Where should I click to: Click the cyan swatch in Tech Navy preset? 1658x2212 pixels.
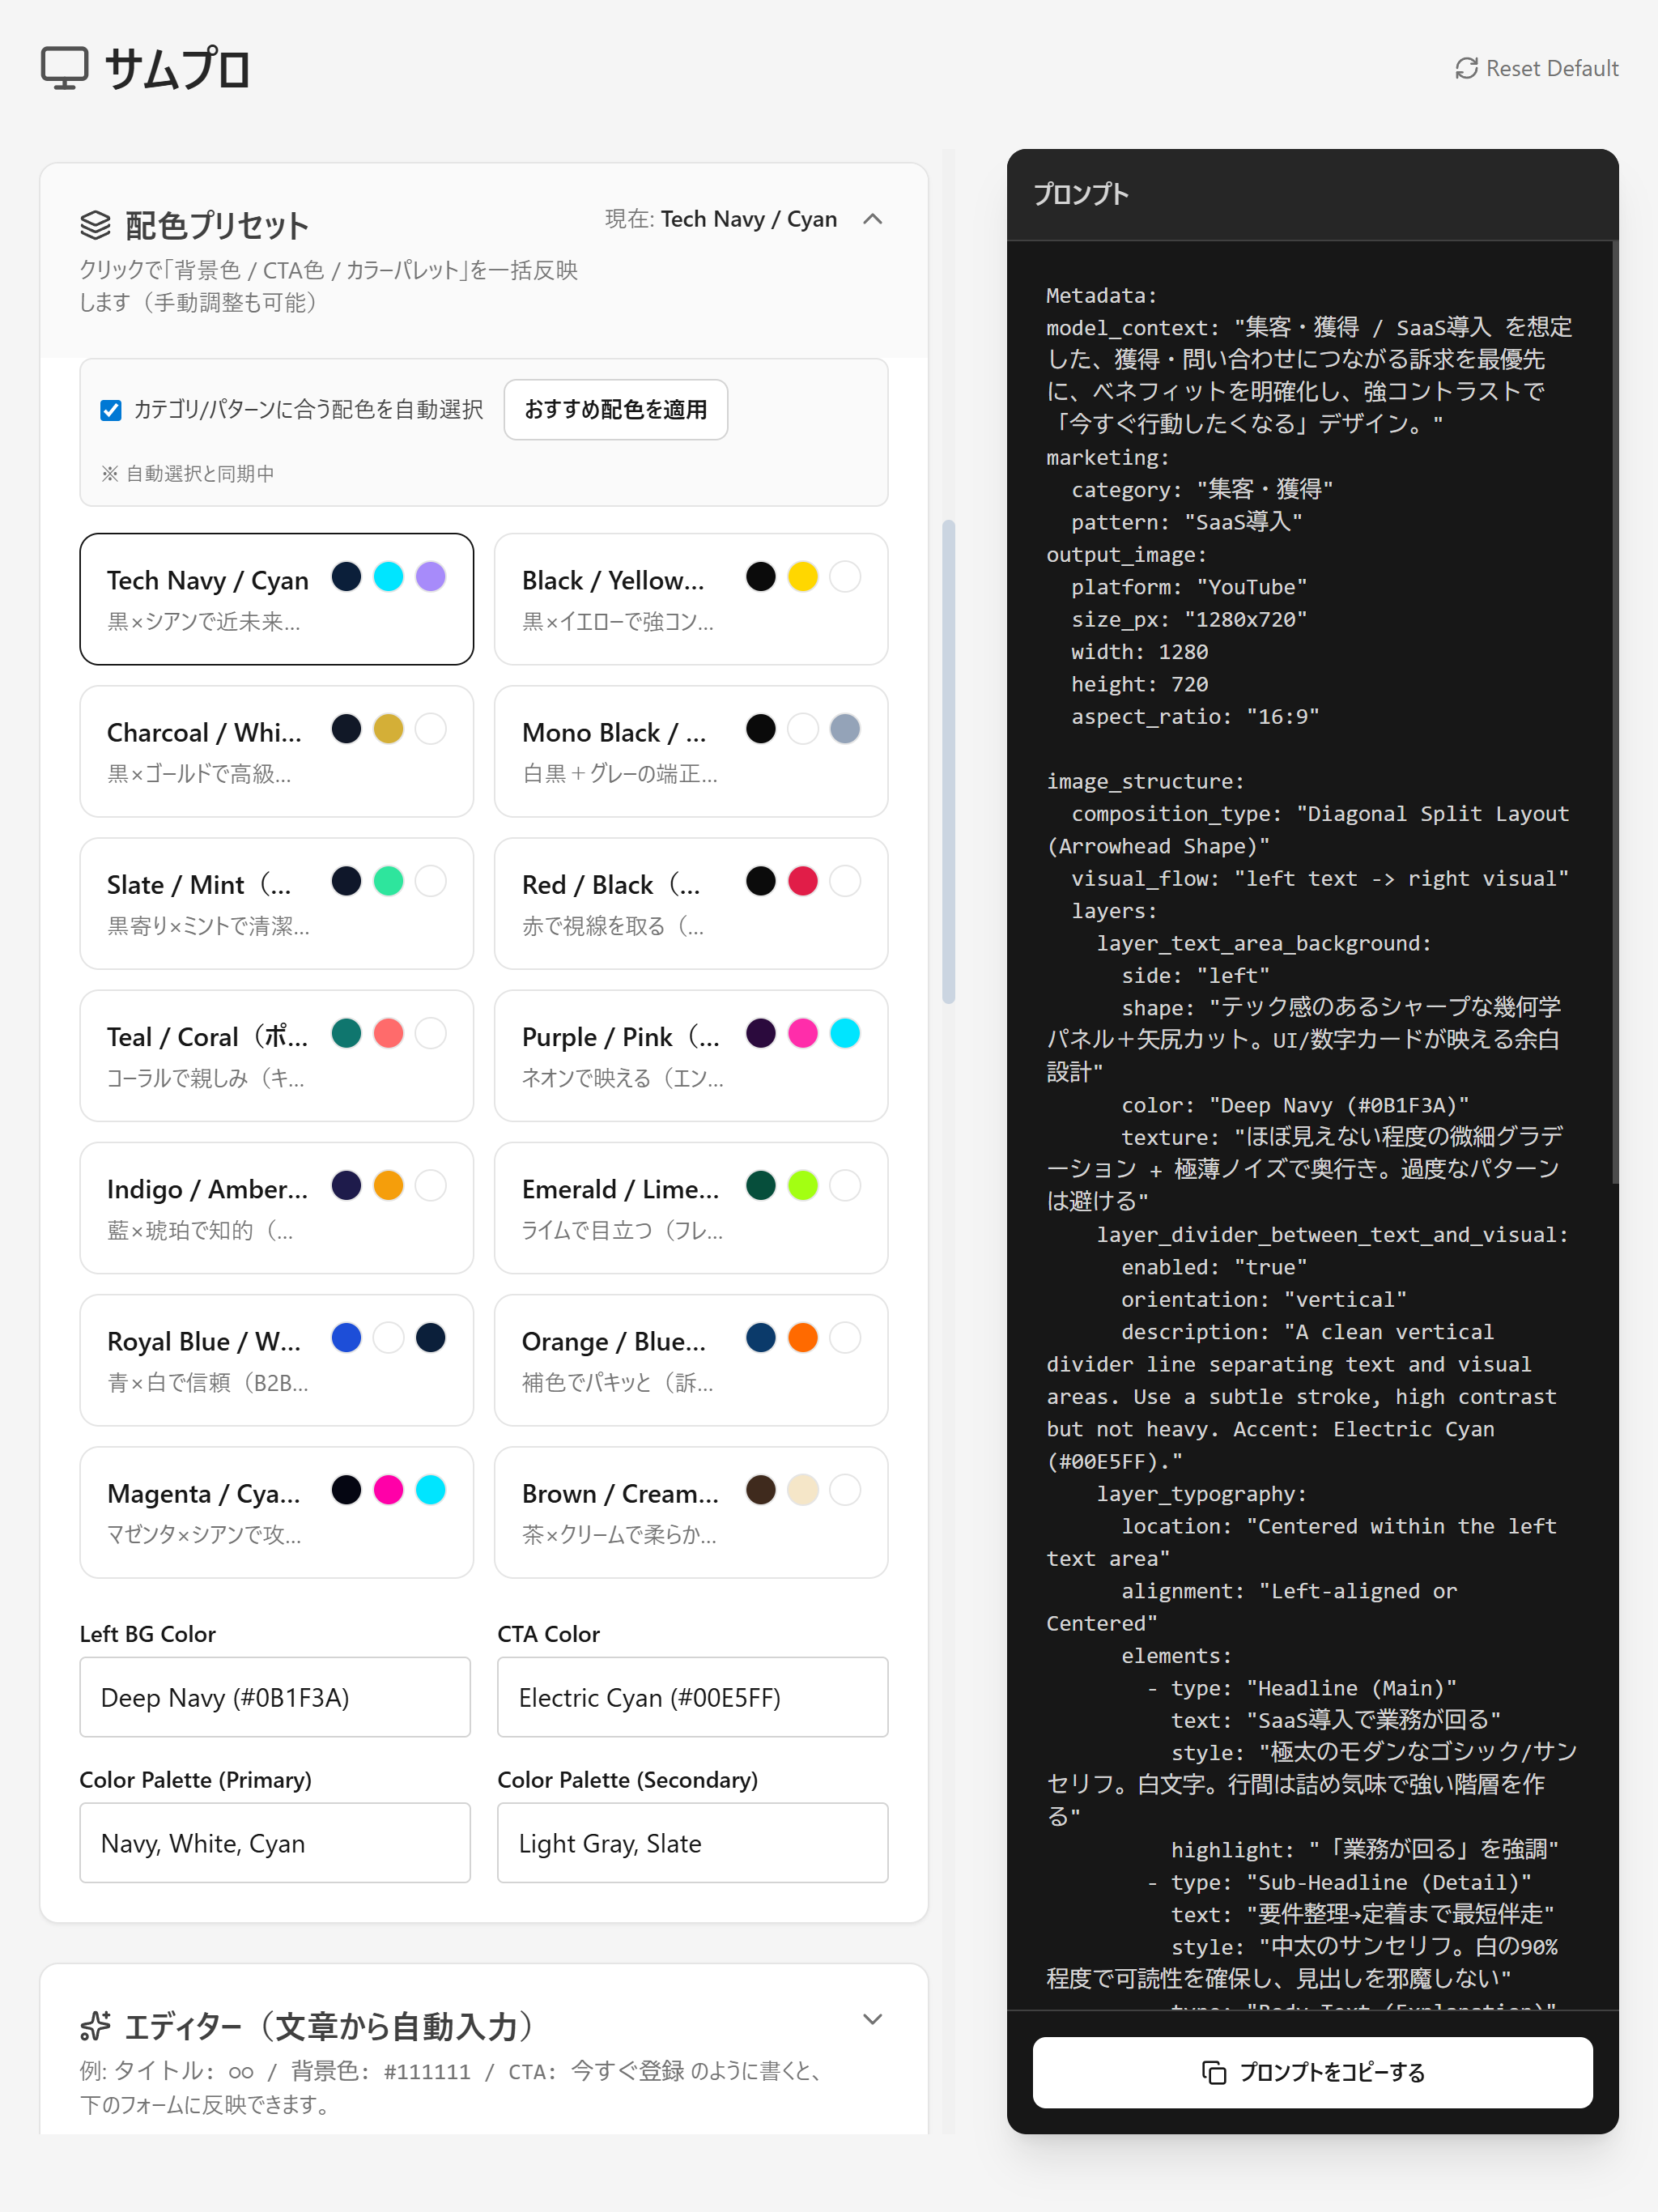point(388,577)
